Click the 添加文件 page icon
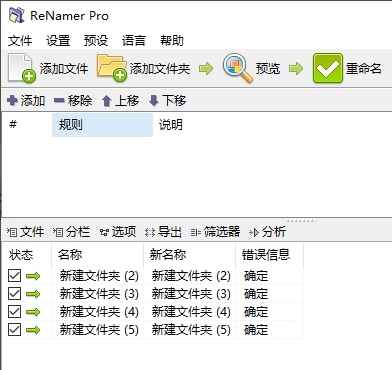Screen dimensions: 392x370 pos(22,68)
